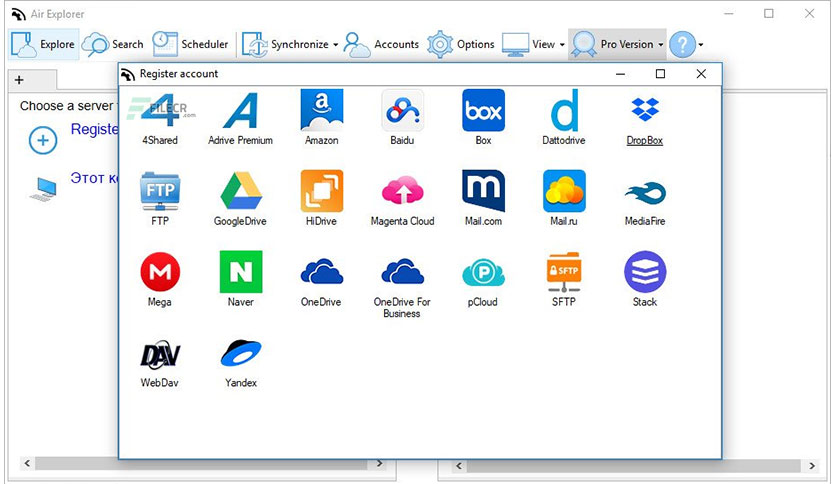The height and width of the screenshot is (484, 836).
Task: Open the Accounts toolbar item
Action: [x=382, y=44]
